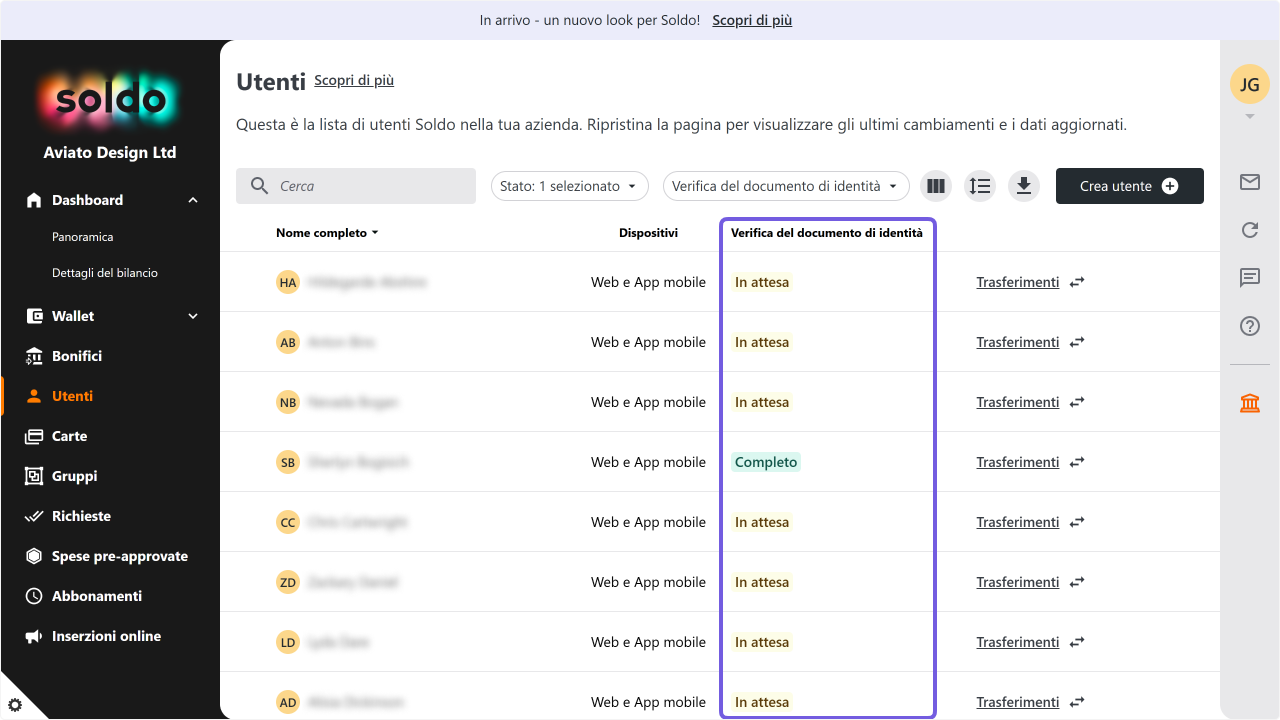Click the refresh icon in the right sidebar
Viewport: 1280px width, 720px height.
pyautogui.click(x=1250, y=230)
